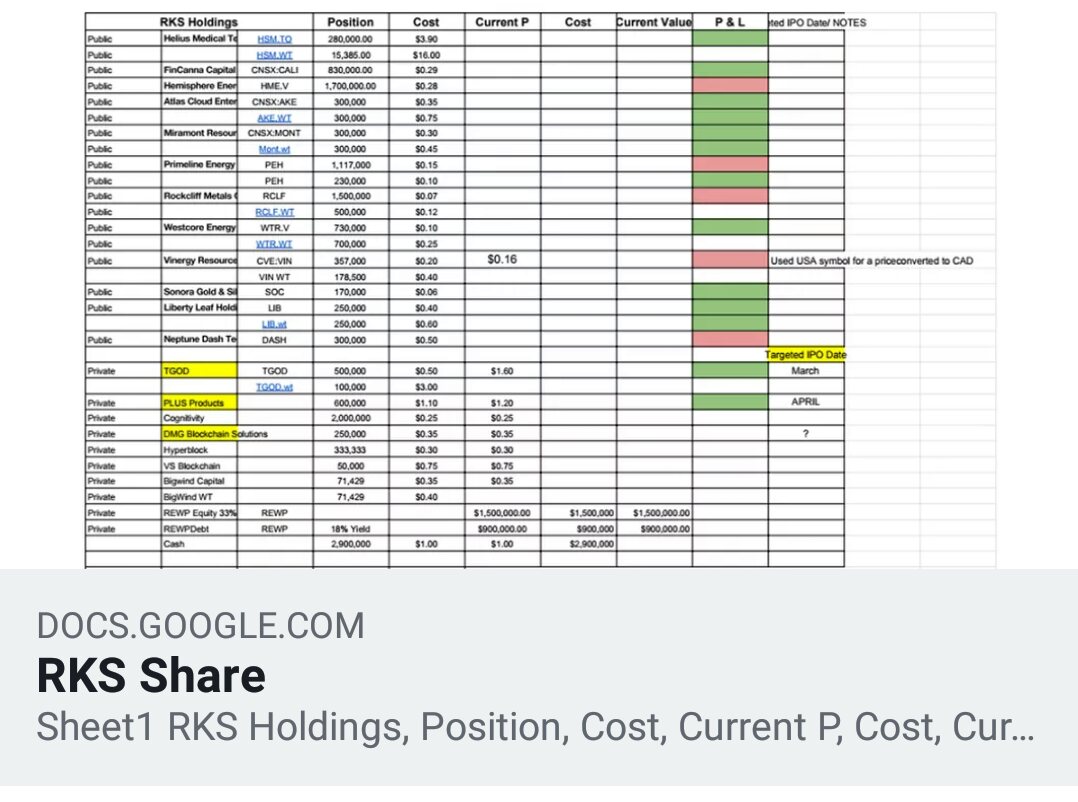Select the Current Value column header
Viewport: 1078px width, 802px height.
tap(654, 22)
